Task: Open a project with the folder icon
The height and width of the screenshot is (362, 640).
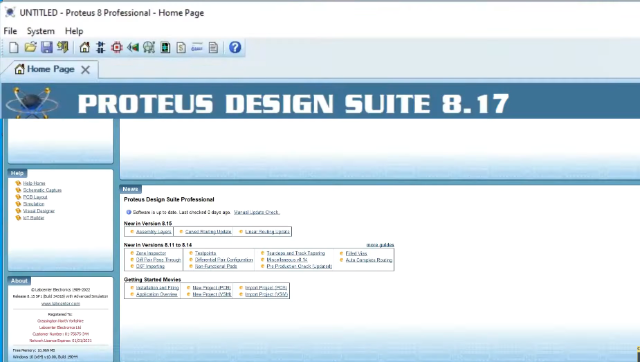Action: (x=30, y=47)
